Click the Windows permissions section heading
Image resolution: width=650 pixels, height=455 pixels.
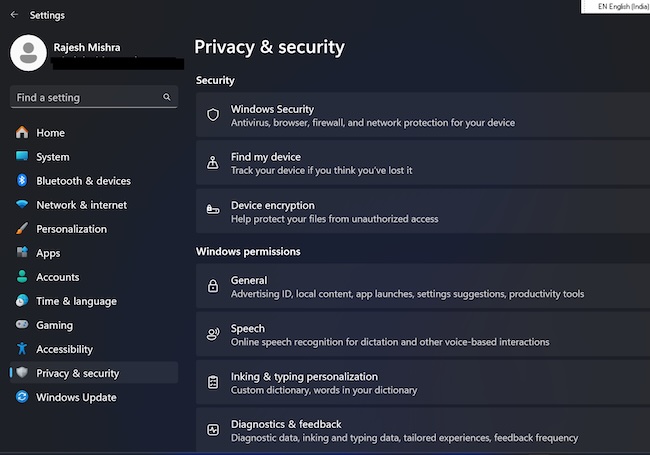248,252
